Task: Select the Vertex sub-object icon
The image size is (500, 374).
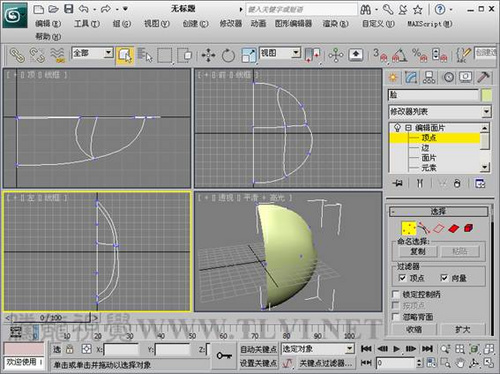Action: (x=409, y=228)
